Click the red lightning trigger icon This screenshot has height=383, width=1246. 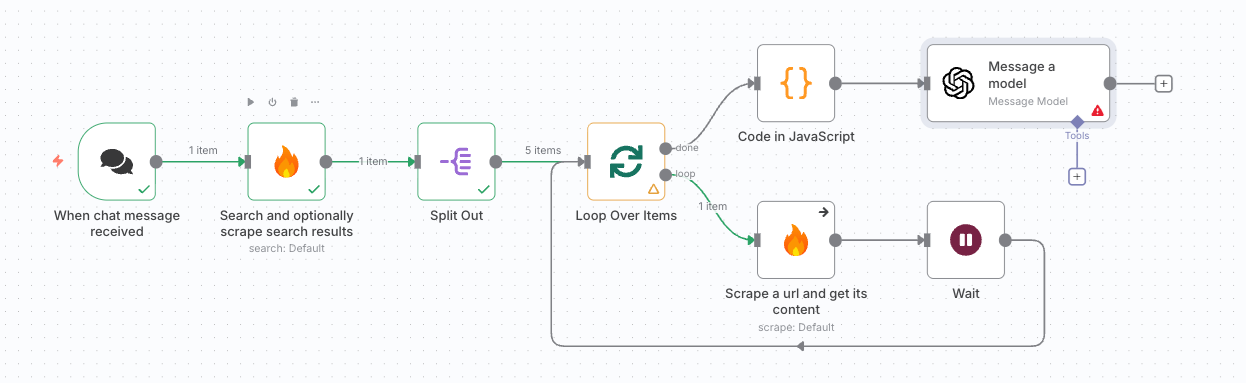58,161
